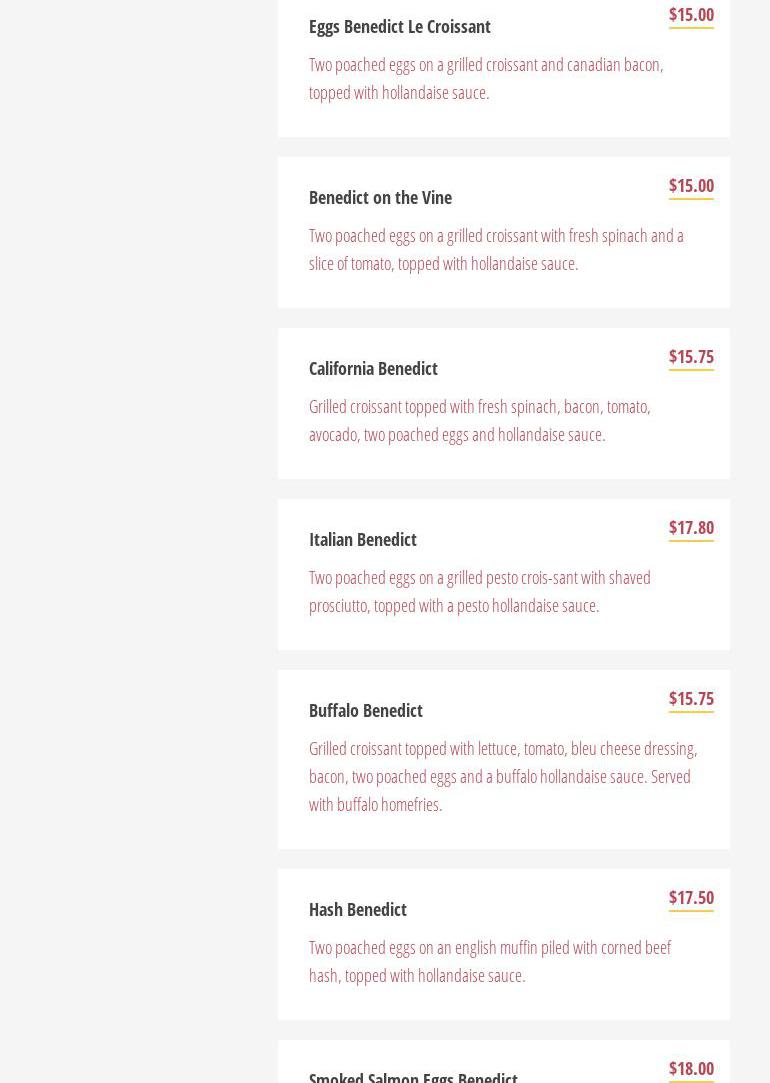Open the Benedict on the Vine item

click(x=380, y=198)
